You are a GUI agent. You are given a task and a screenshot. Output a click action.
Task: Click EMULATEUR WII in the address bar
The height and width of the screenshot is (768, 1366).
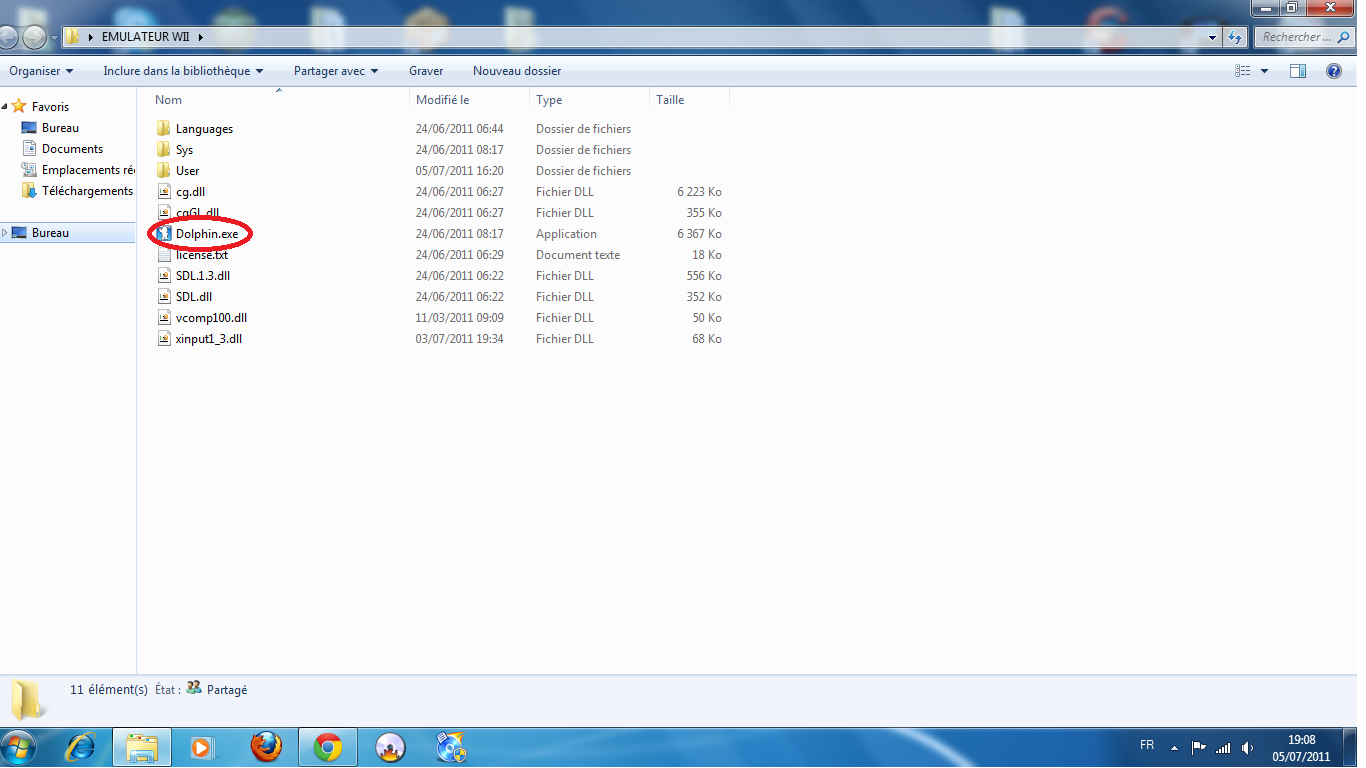[x=147, y=37]
